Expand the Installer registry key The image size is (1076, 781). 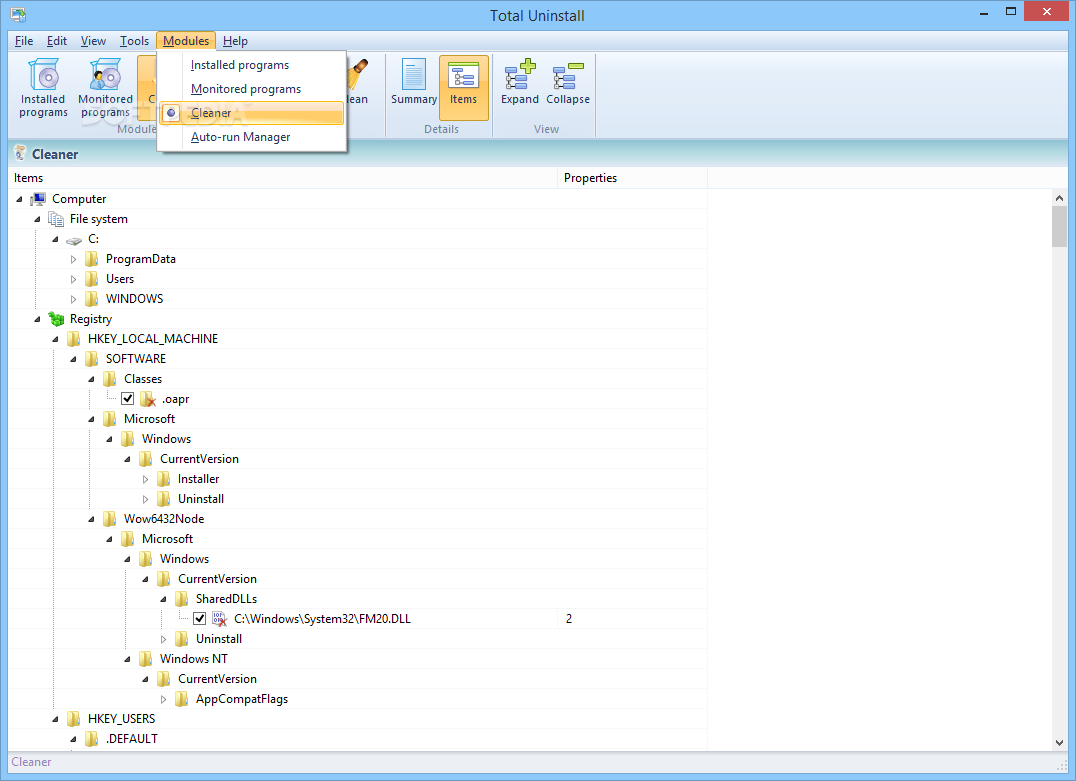(x=145, y=479)
